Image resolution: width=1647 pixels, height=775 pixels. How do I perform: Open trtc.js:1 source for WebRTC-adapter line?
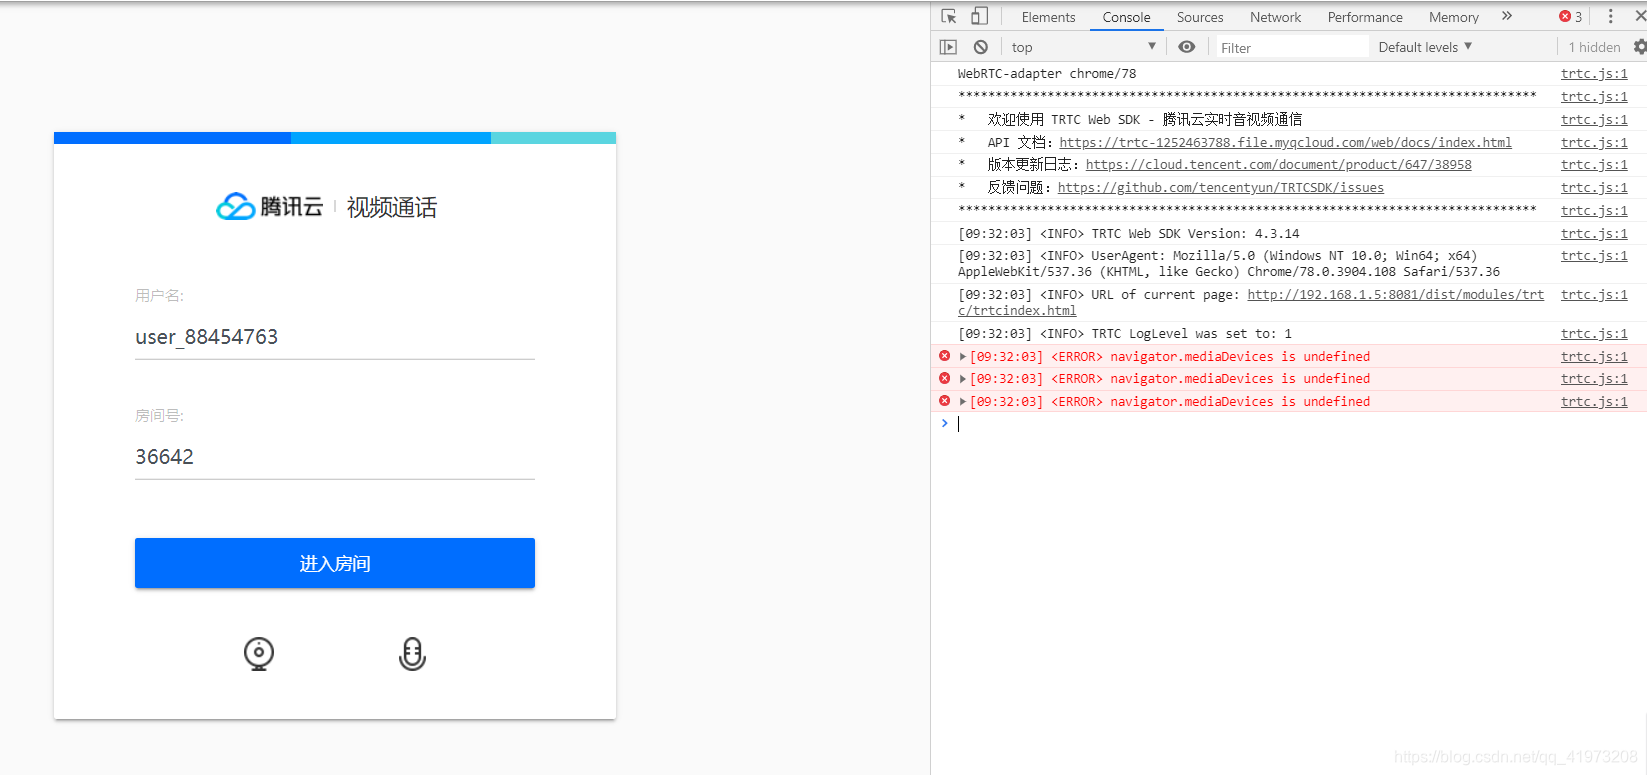pyautogui.click(x=1594, y=74)
